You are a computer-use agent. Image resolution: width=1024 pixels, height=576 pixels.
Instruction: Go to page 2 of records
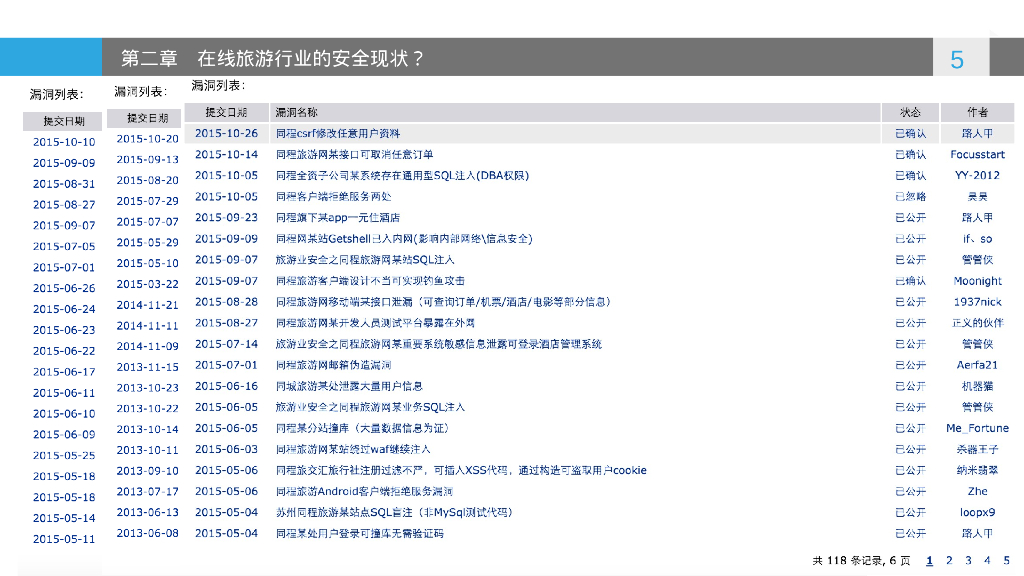pos(949,560)
